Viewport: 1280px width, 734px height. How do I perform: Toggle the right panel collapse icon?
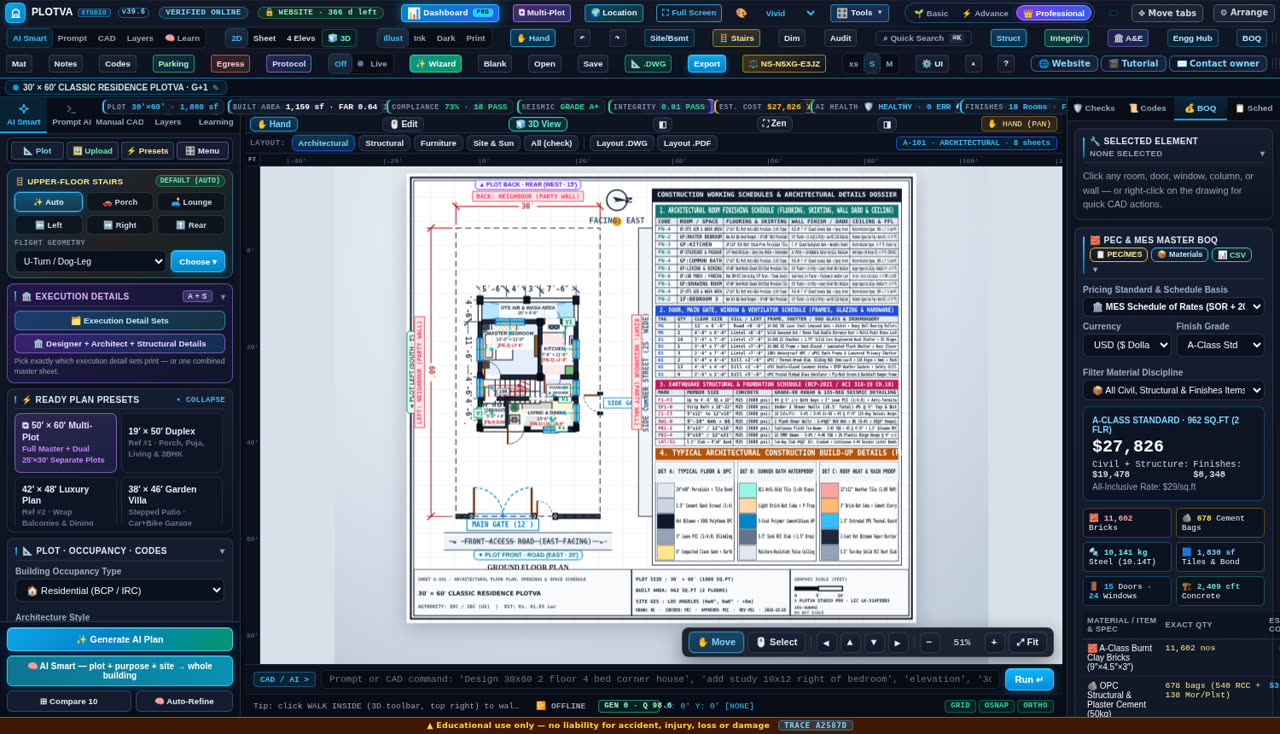pos(887,124)
